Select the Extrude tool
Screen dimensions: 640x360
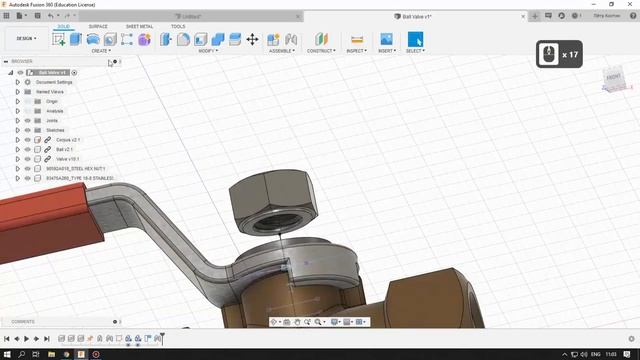(76, 39)
